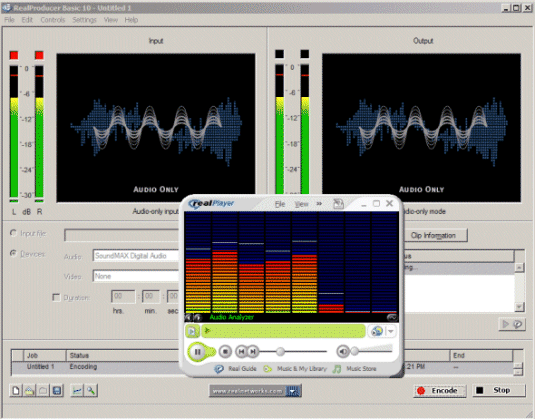Click the Music & My Library icon
The width and height of the screenshot is (535, 419).
(x=268, y=369)
